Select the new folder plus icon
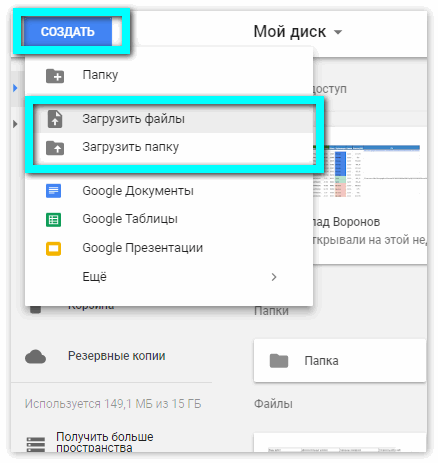Screen dimensions: 438x463 (x=55, y=76)
